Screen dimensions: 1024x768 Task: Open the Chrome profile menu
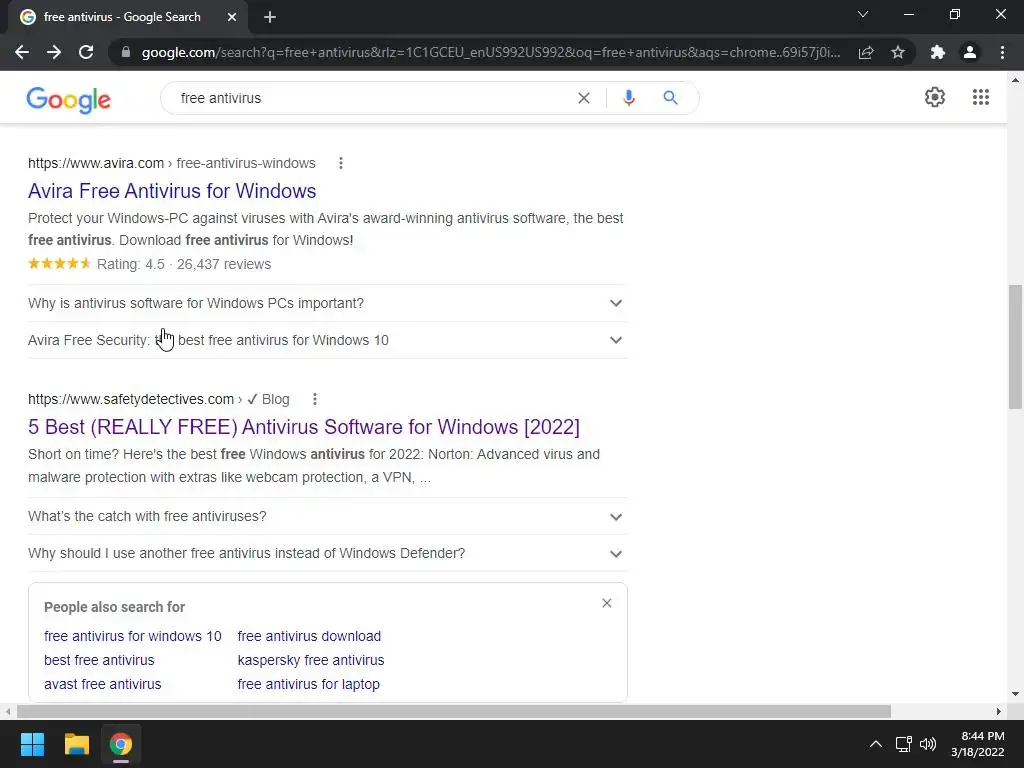(x=970, y=52)
